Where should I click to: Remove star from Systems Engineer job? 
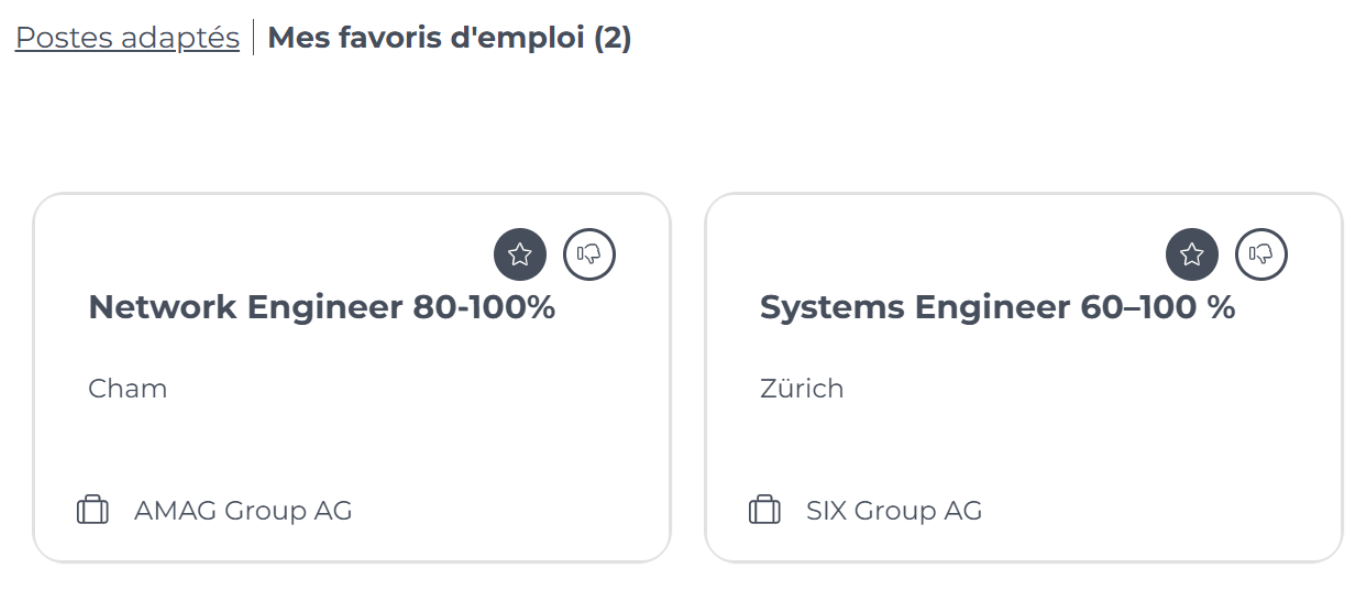pos(1192,254)
